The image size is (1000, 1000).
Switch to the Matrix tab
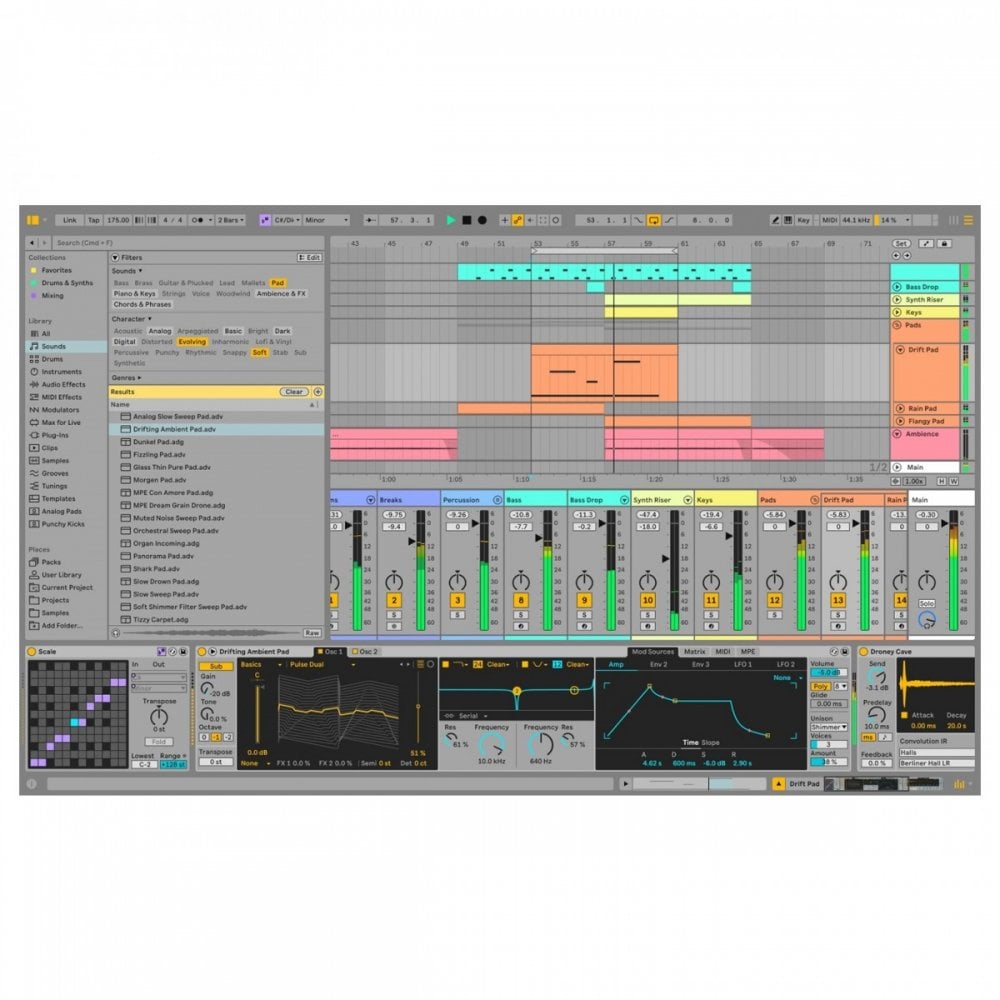696,651
